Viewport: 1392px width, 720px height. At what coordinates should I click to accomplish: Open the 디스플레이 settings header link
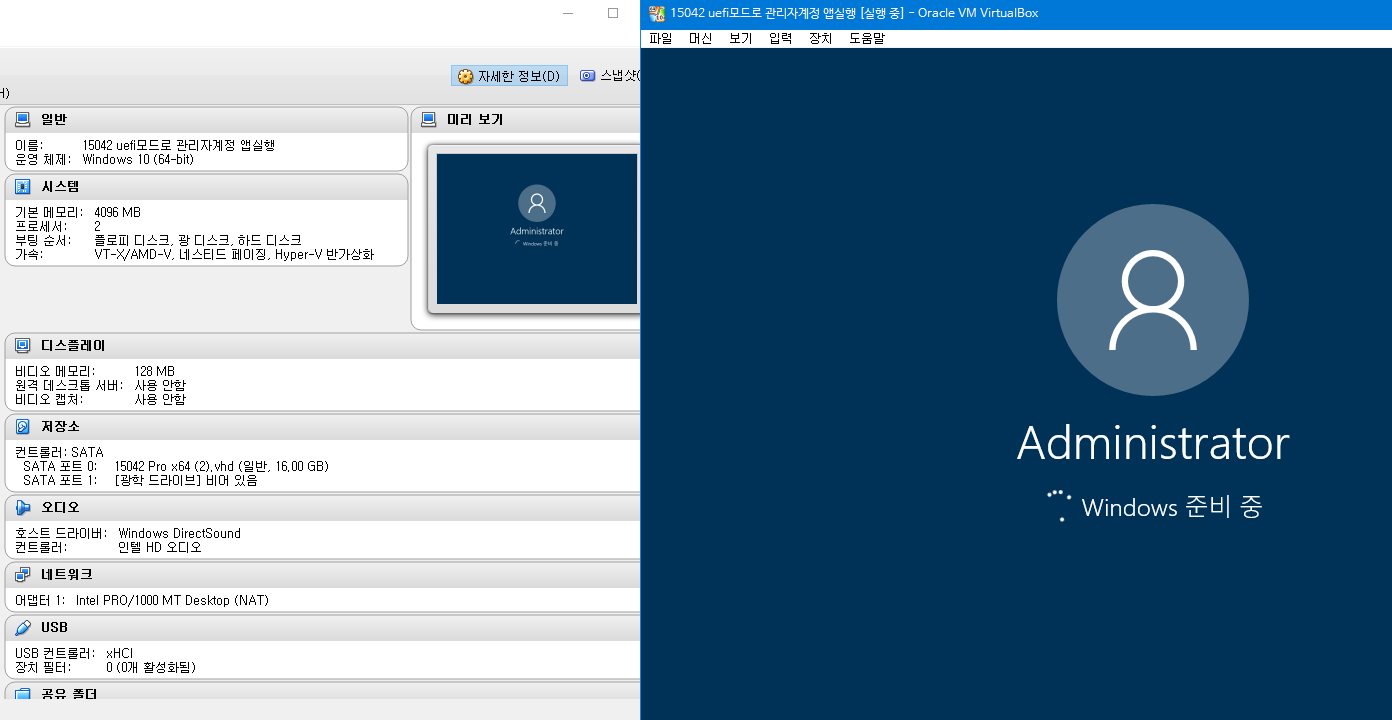coord(73,345)
